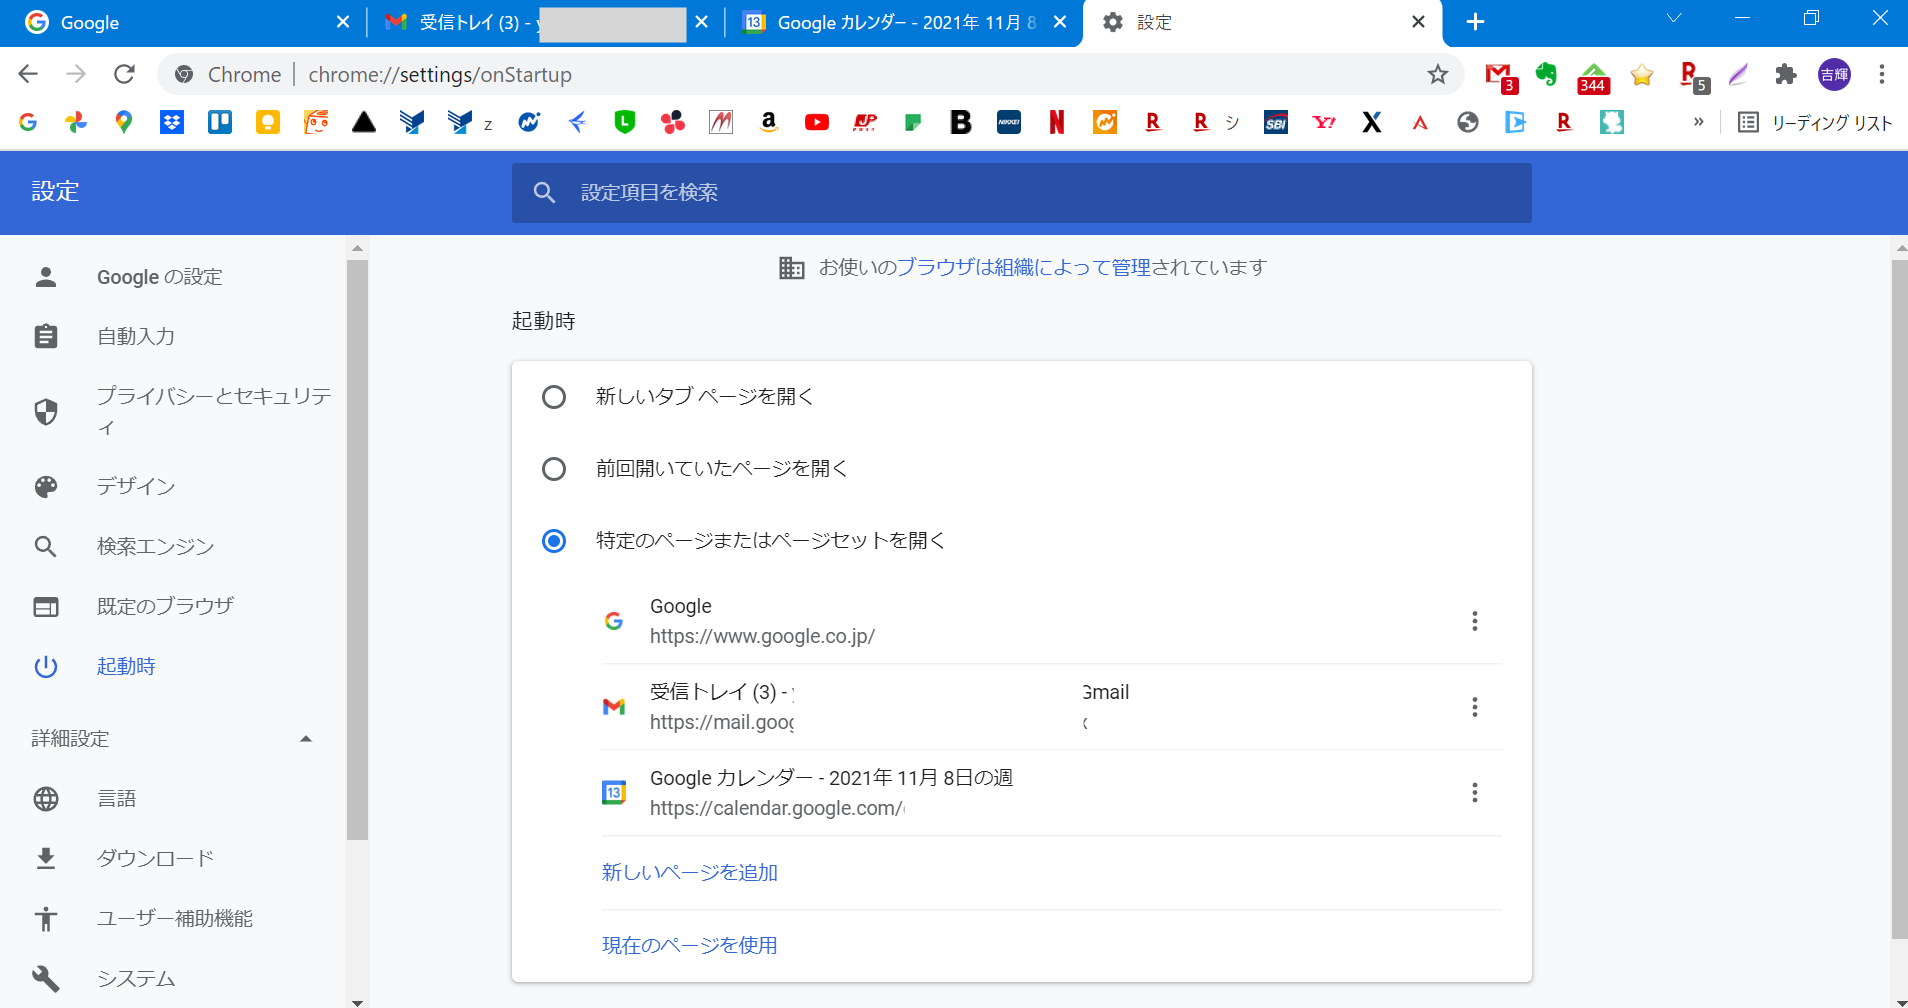1908x1008 pixels.
Task: Open the Evernote elephant extension
Action: coord(1546,75)
